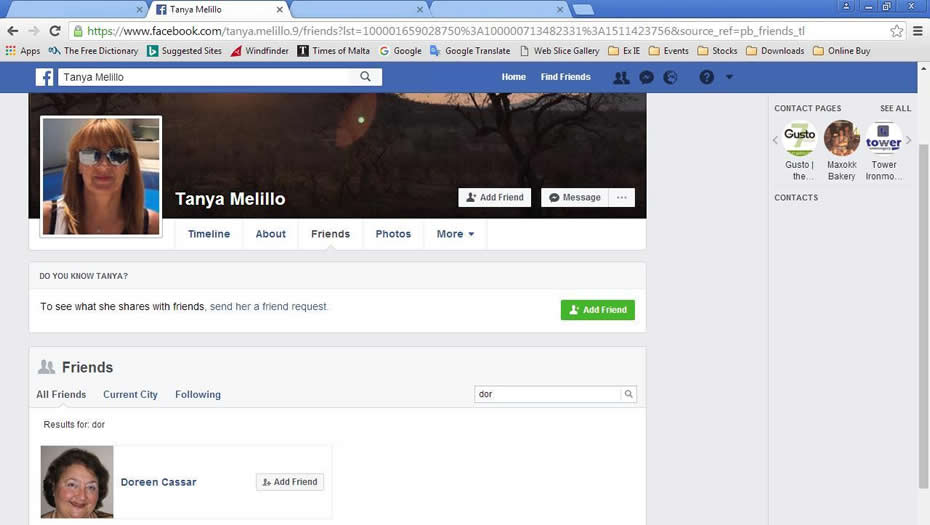Open a new tab button
This screenshot has width=930, height=525.
[x=583, y=9]
